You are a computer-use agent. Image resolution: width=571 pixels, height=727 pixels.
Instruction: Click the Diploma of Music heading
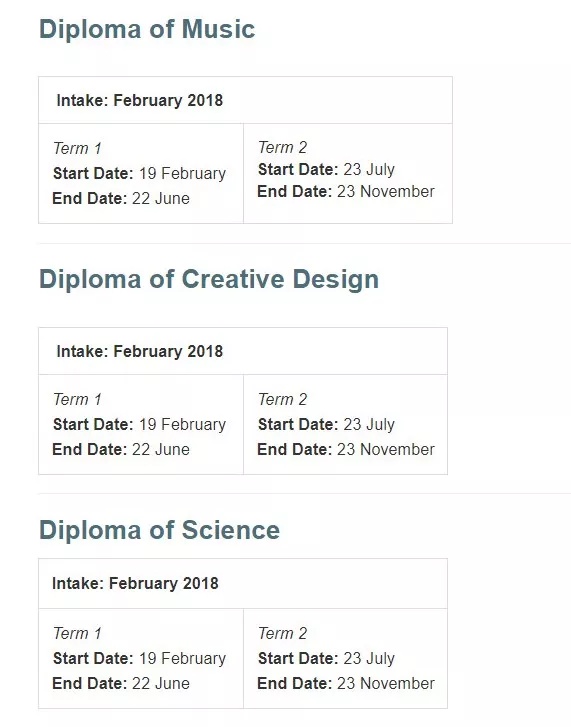pos(147,29)
